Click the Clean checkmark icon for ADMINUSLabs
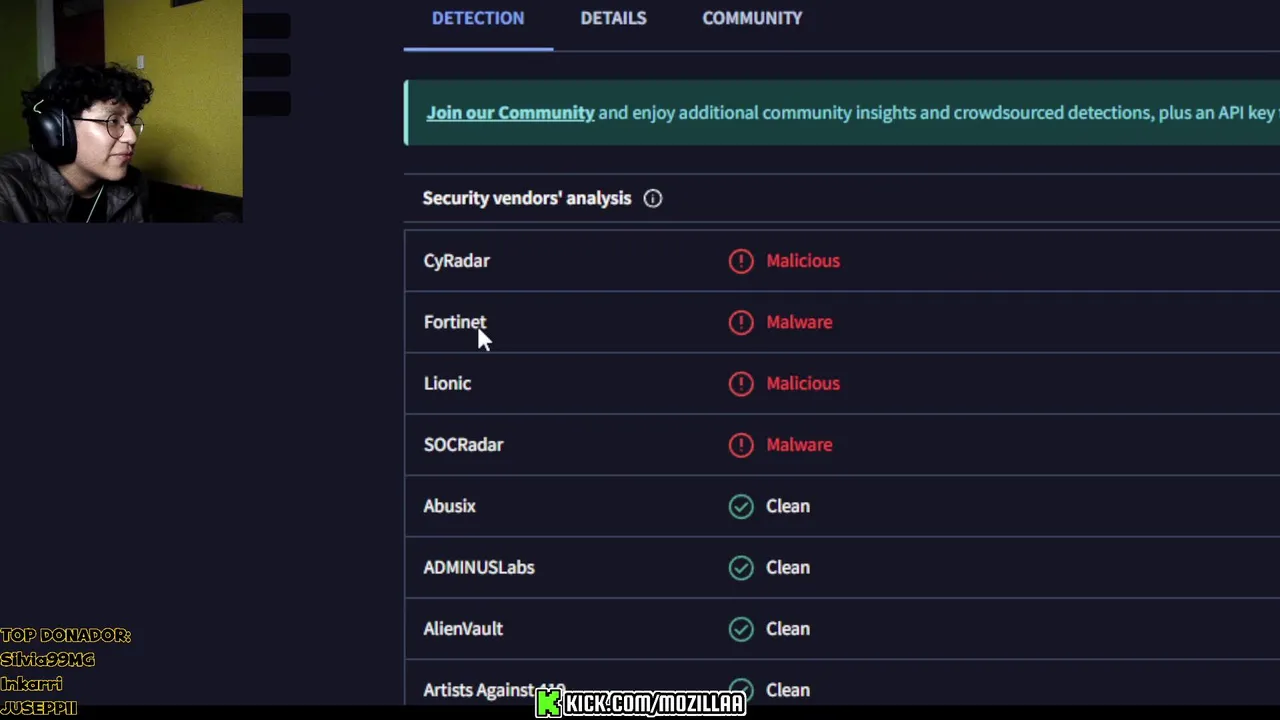The image size is (1280, 720). click(x=740, y=567)
